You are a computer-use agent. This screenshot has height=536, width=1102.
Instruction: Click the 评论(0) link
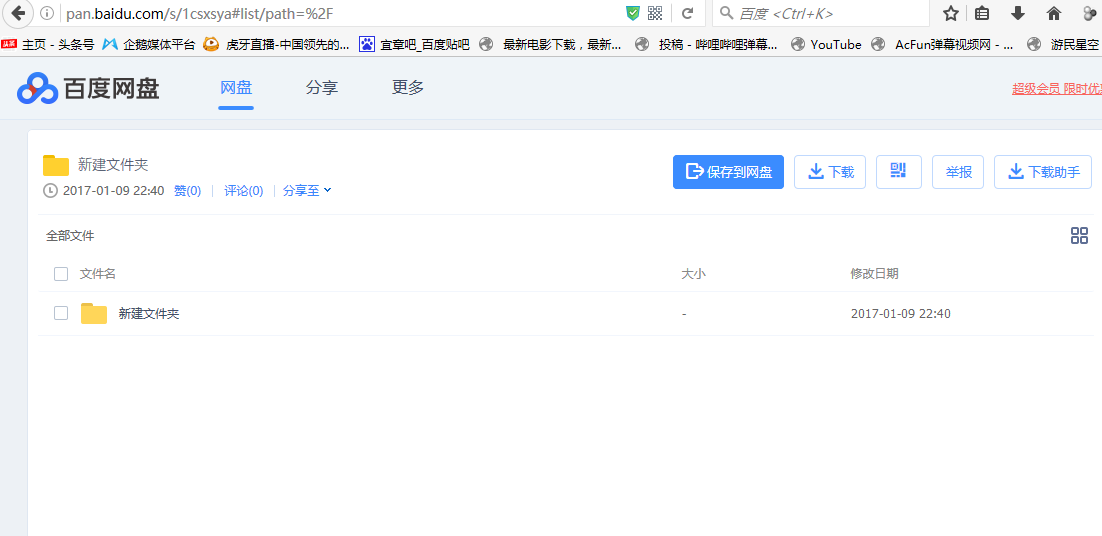point(244,190)
